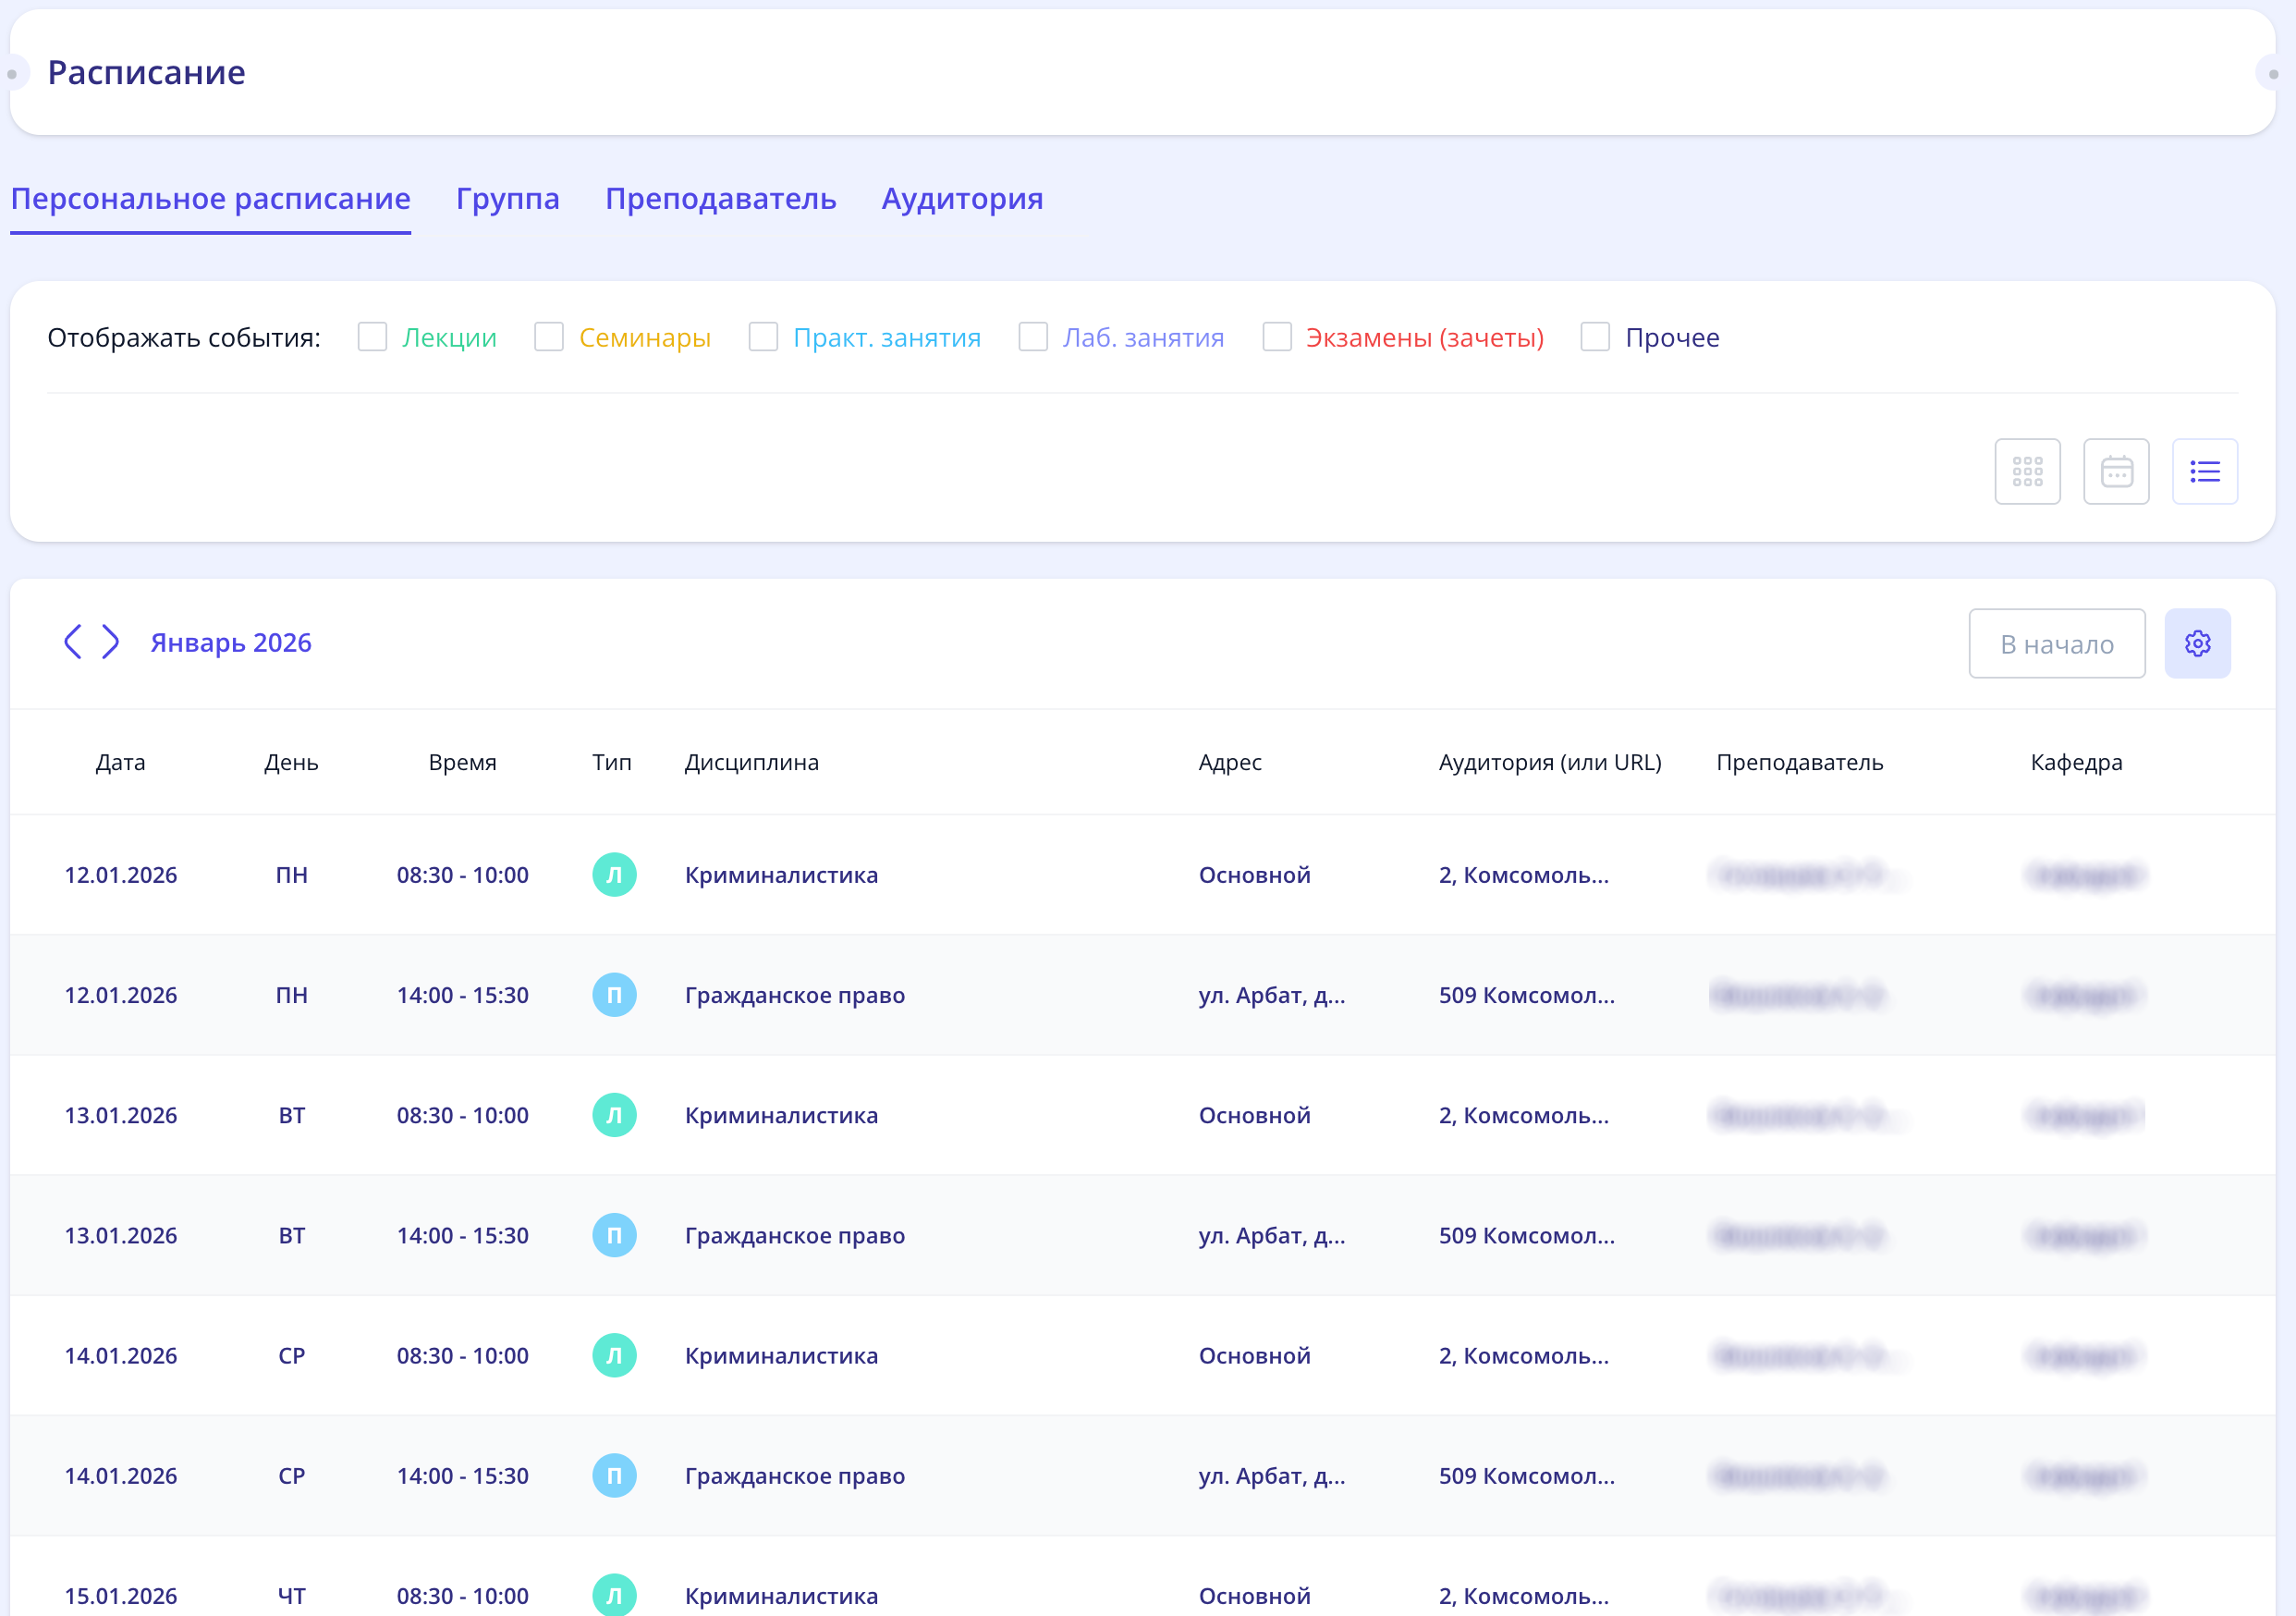This screenshot has height=1616, width=2296.
Task: Click the Дисциплина column header
Action: (751, 762)
